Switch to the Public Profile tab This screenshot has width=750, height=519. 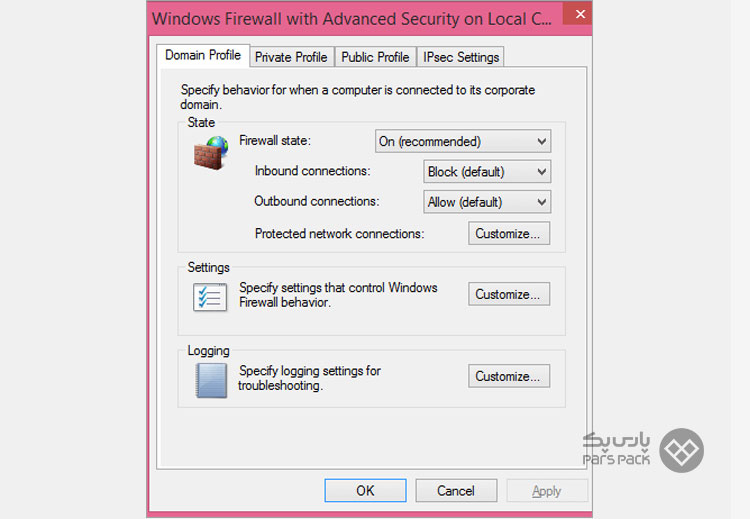pos(375,57)
